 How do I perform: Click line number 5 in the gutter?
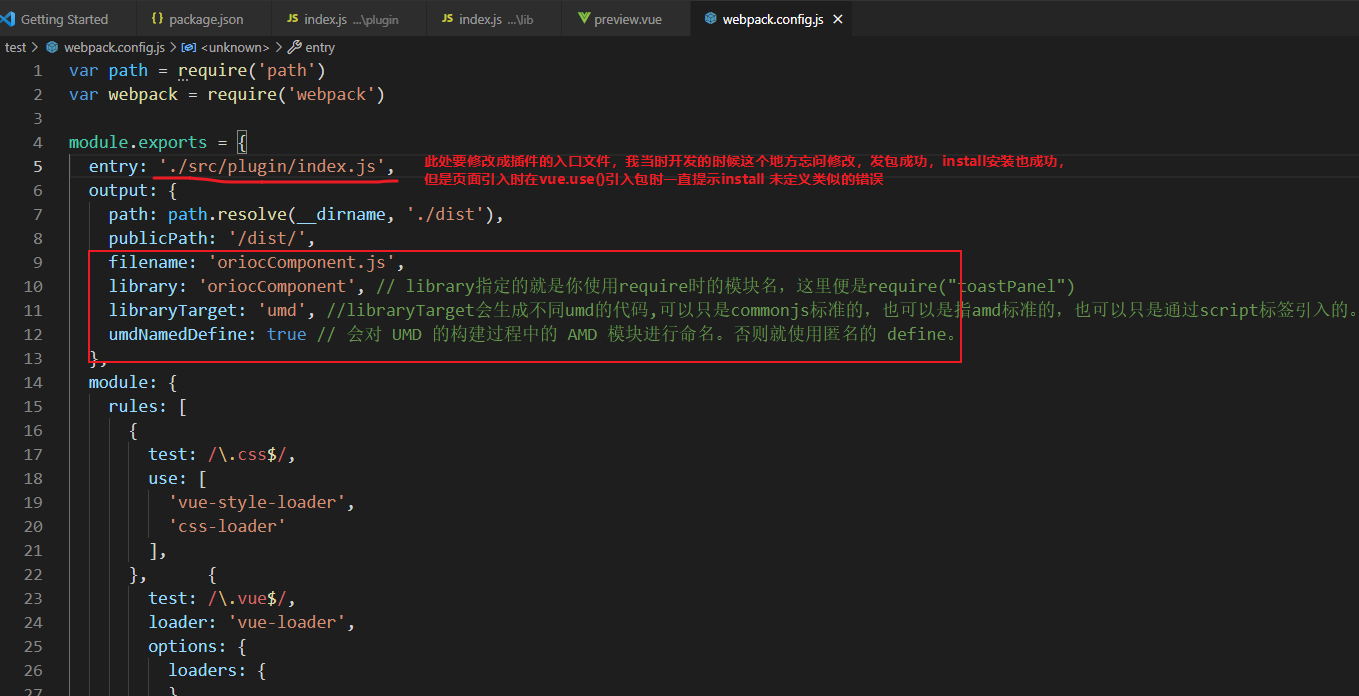[37, 167]
